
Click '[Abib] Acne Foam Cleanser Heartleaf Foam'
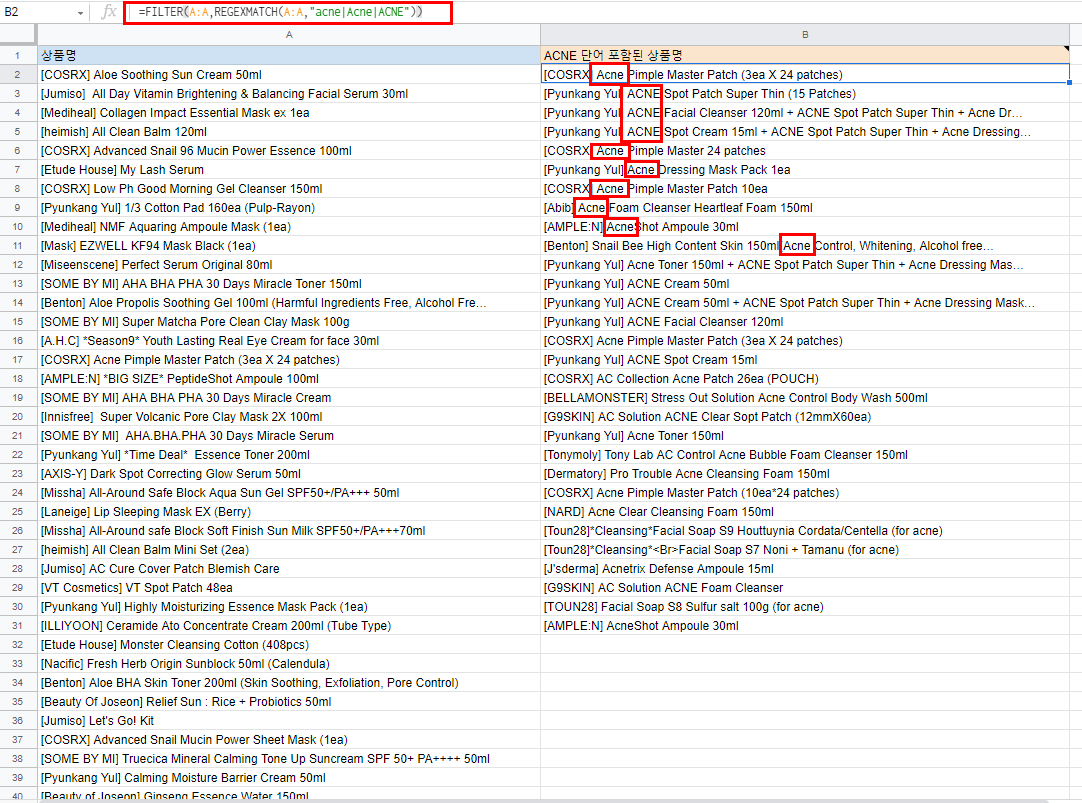[x=805, y=208]
